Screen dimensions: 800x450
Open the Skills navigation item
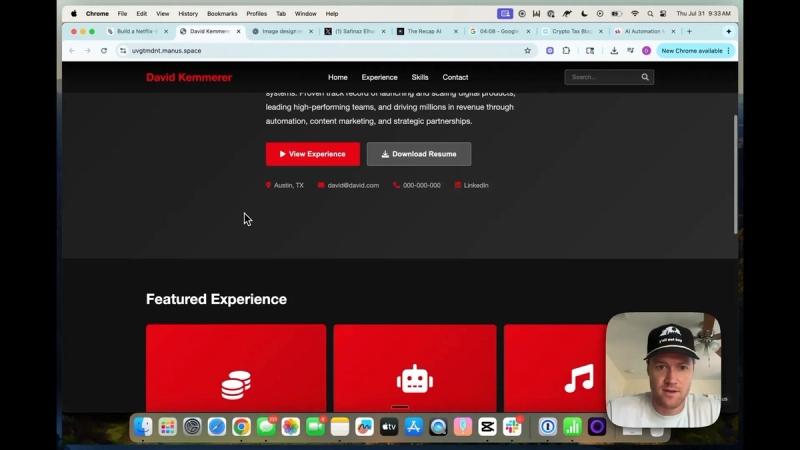(x=420, y=77)
